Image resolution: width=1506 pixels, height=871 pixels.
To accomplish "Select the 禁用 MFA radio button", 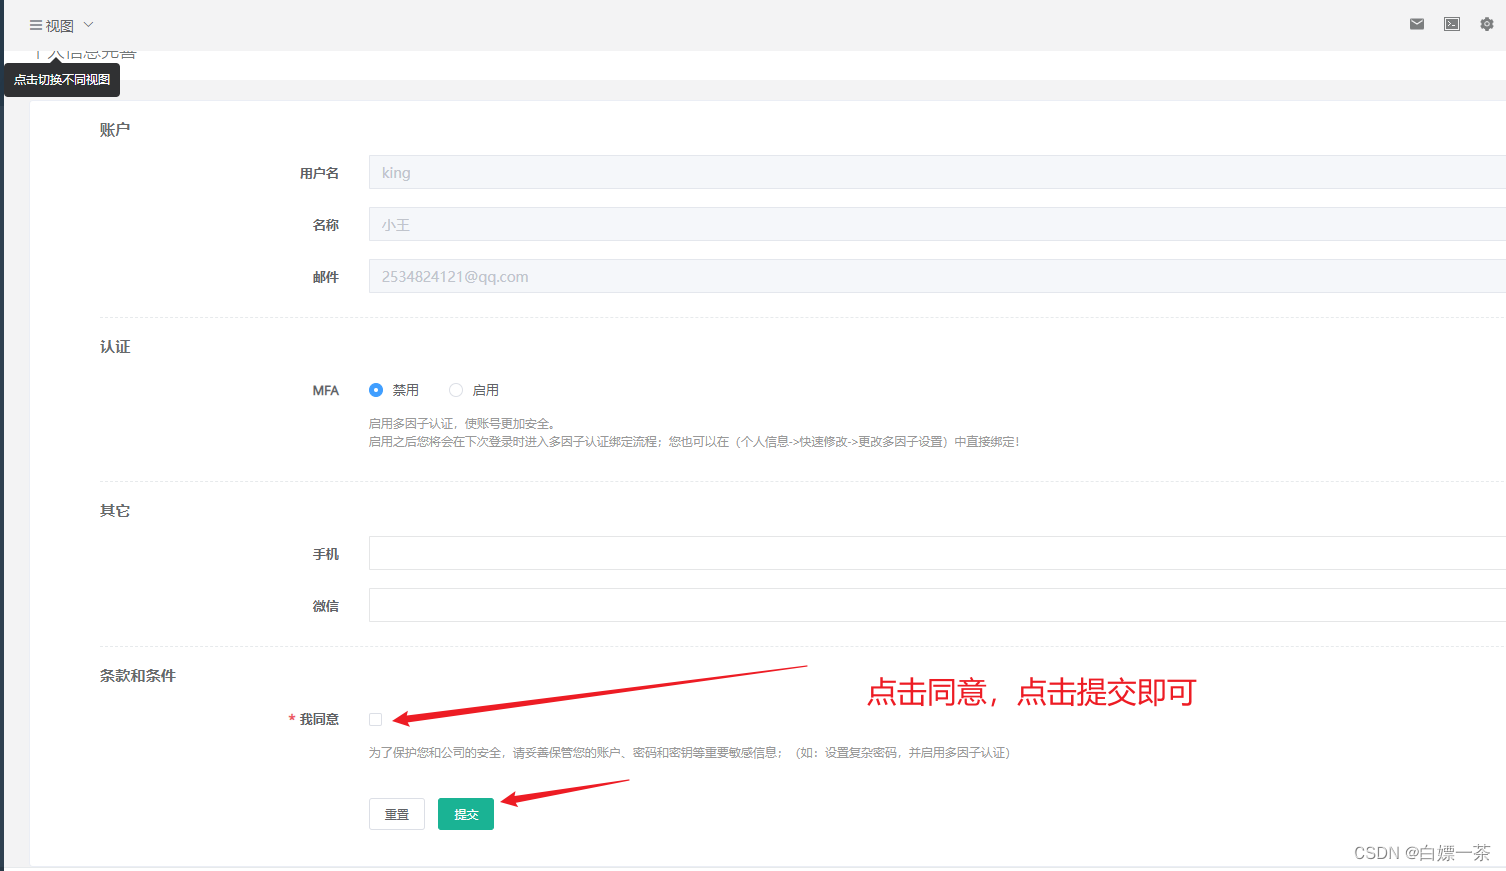I will tap(376, 390).
